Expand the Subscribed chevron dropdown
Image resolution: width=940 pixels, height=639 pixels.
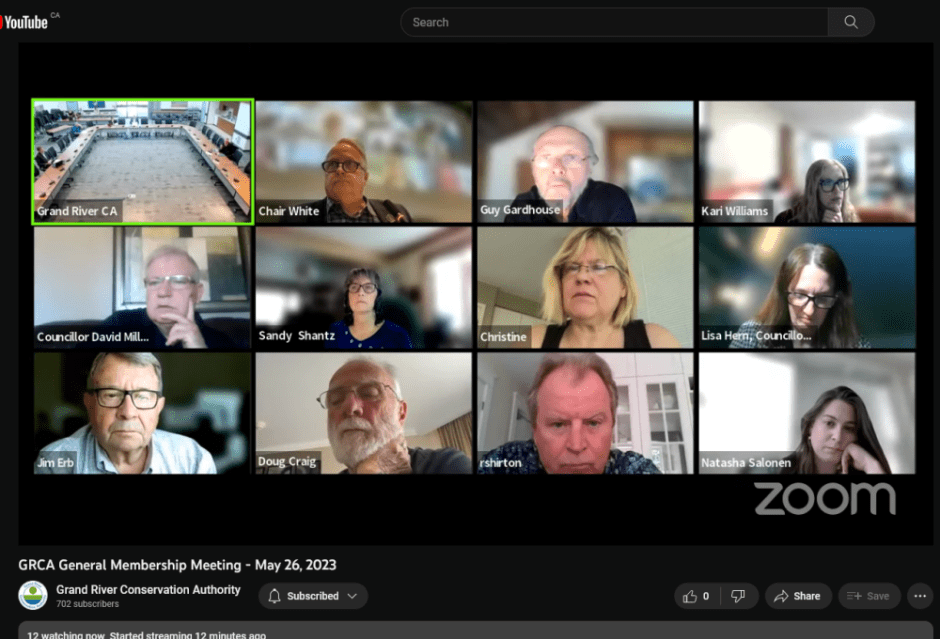351,596
